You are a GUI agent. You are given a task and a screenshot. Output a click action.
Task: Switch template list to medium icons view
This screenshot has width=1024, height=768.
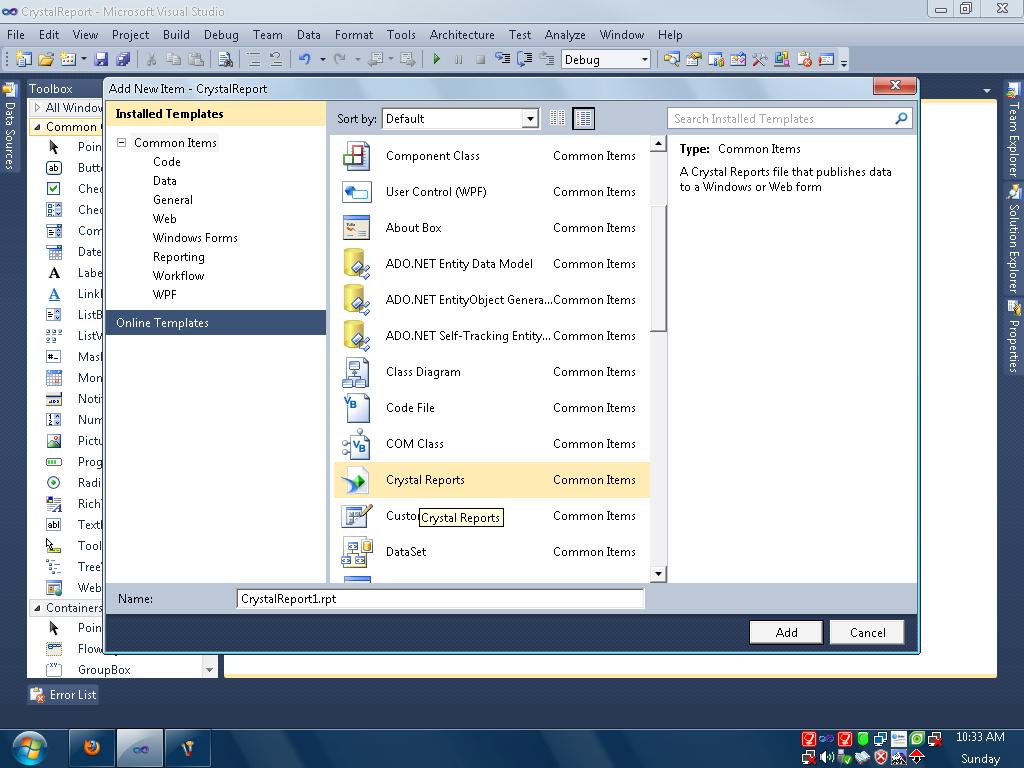(584, 117)
